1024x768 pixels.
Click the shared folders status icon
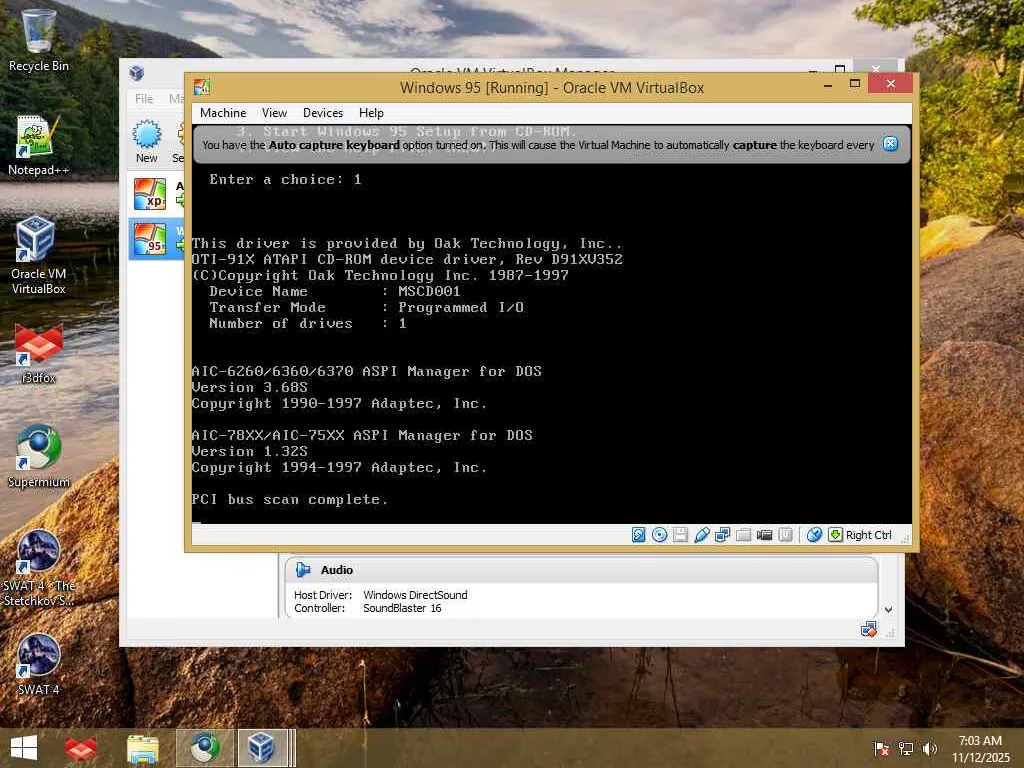[x=743, y=535]
